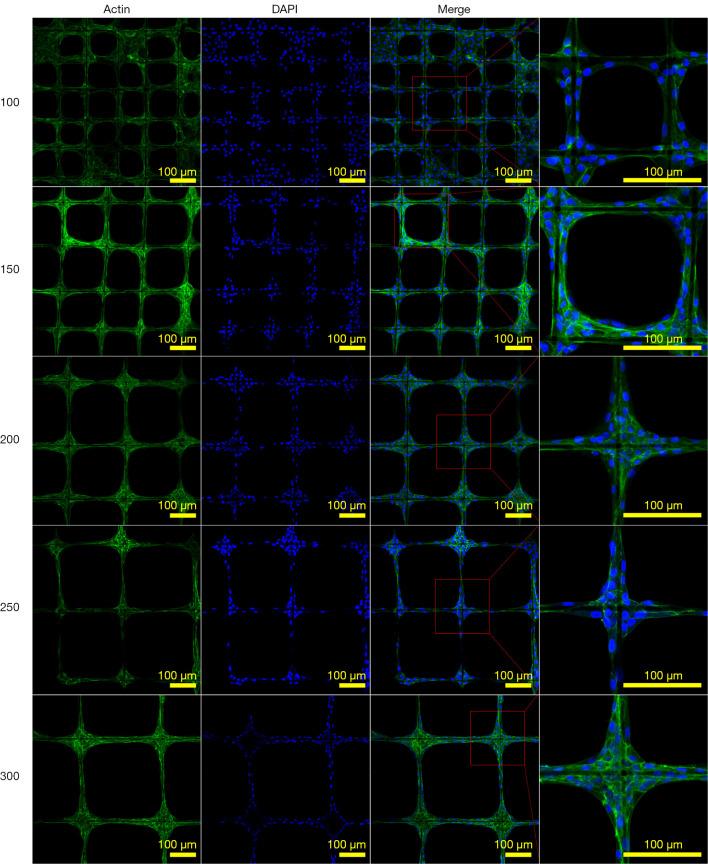This screenshot has height=864, width=708.
Task: Click the Actin column header
Action: (116, 9)
